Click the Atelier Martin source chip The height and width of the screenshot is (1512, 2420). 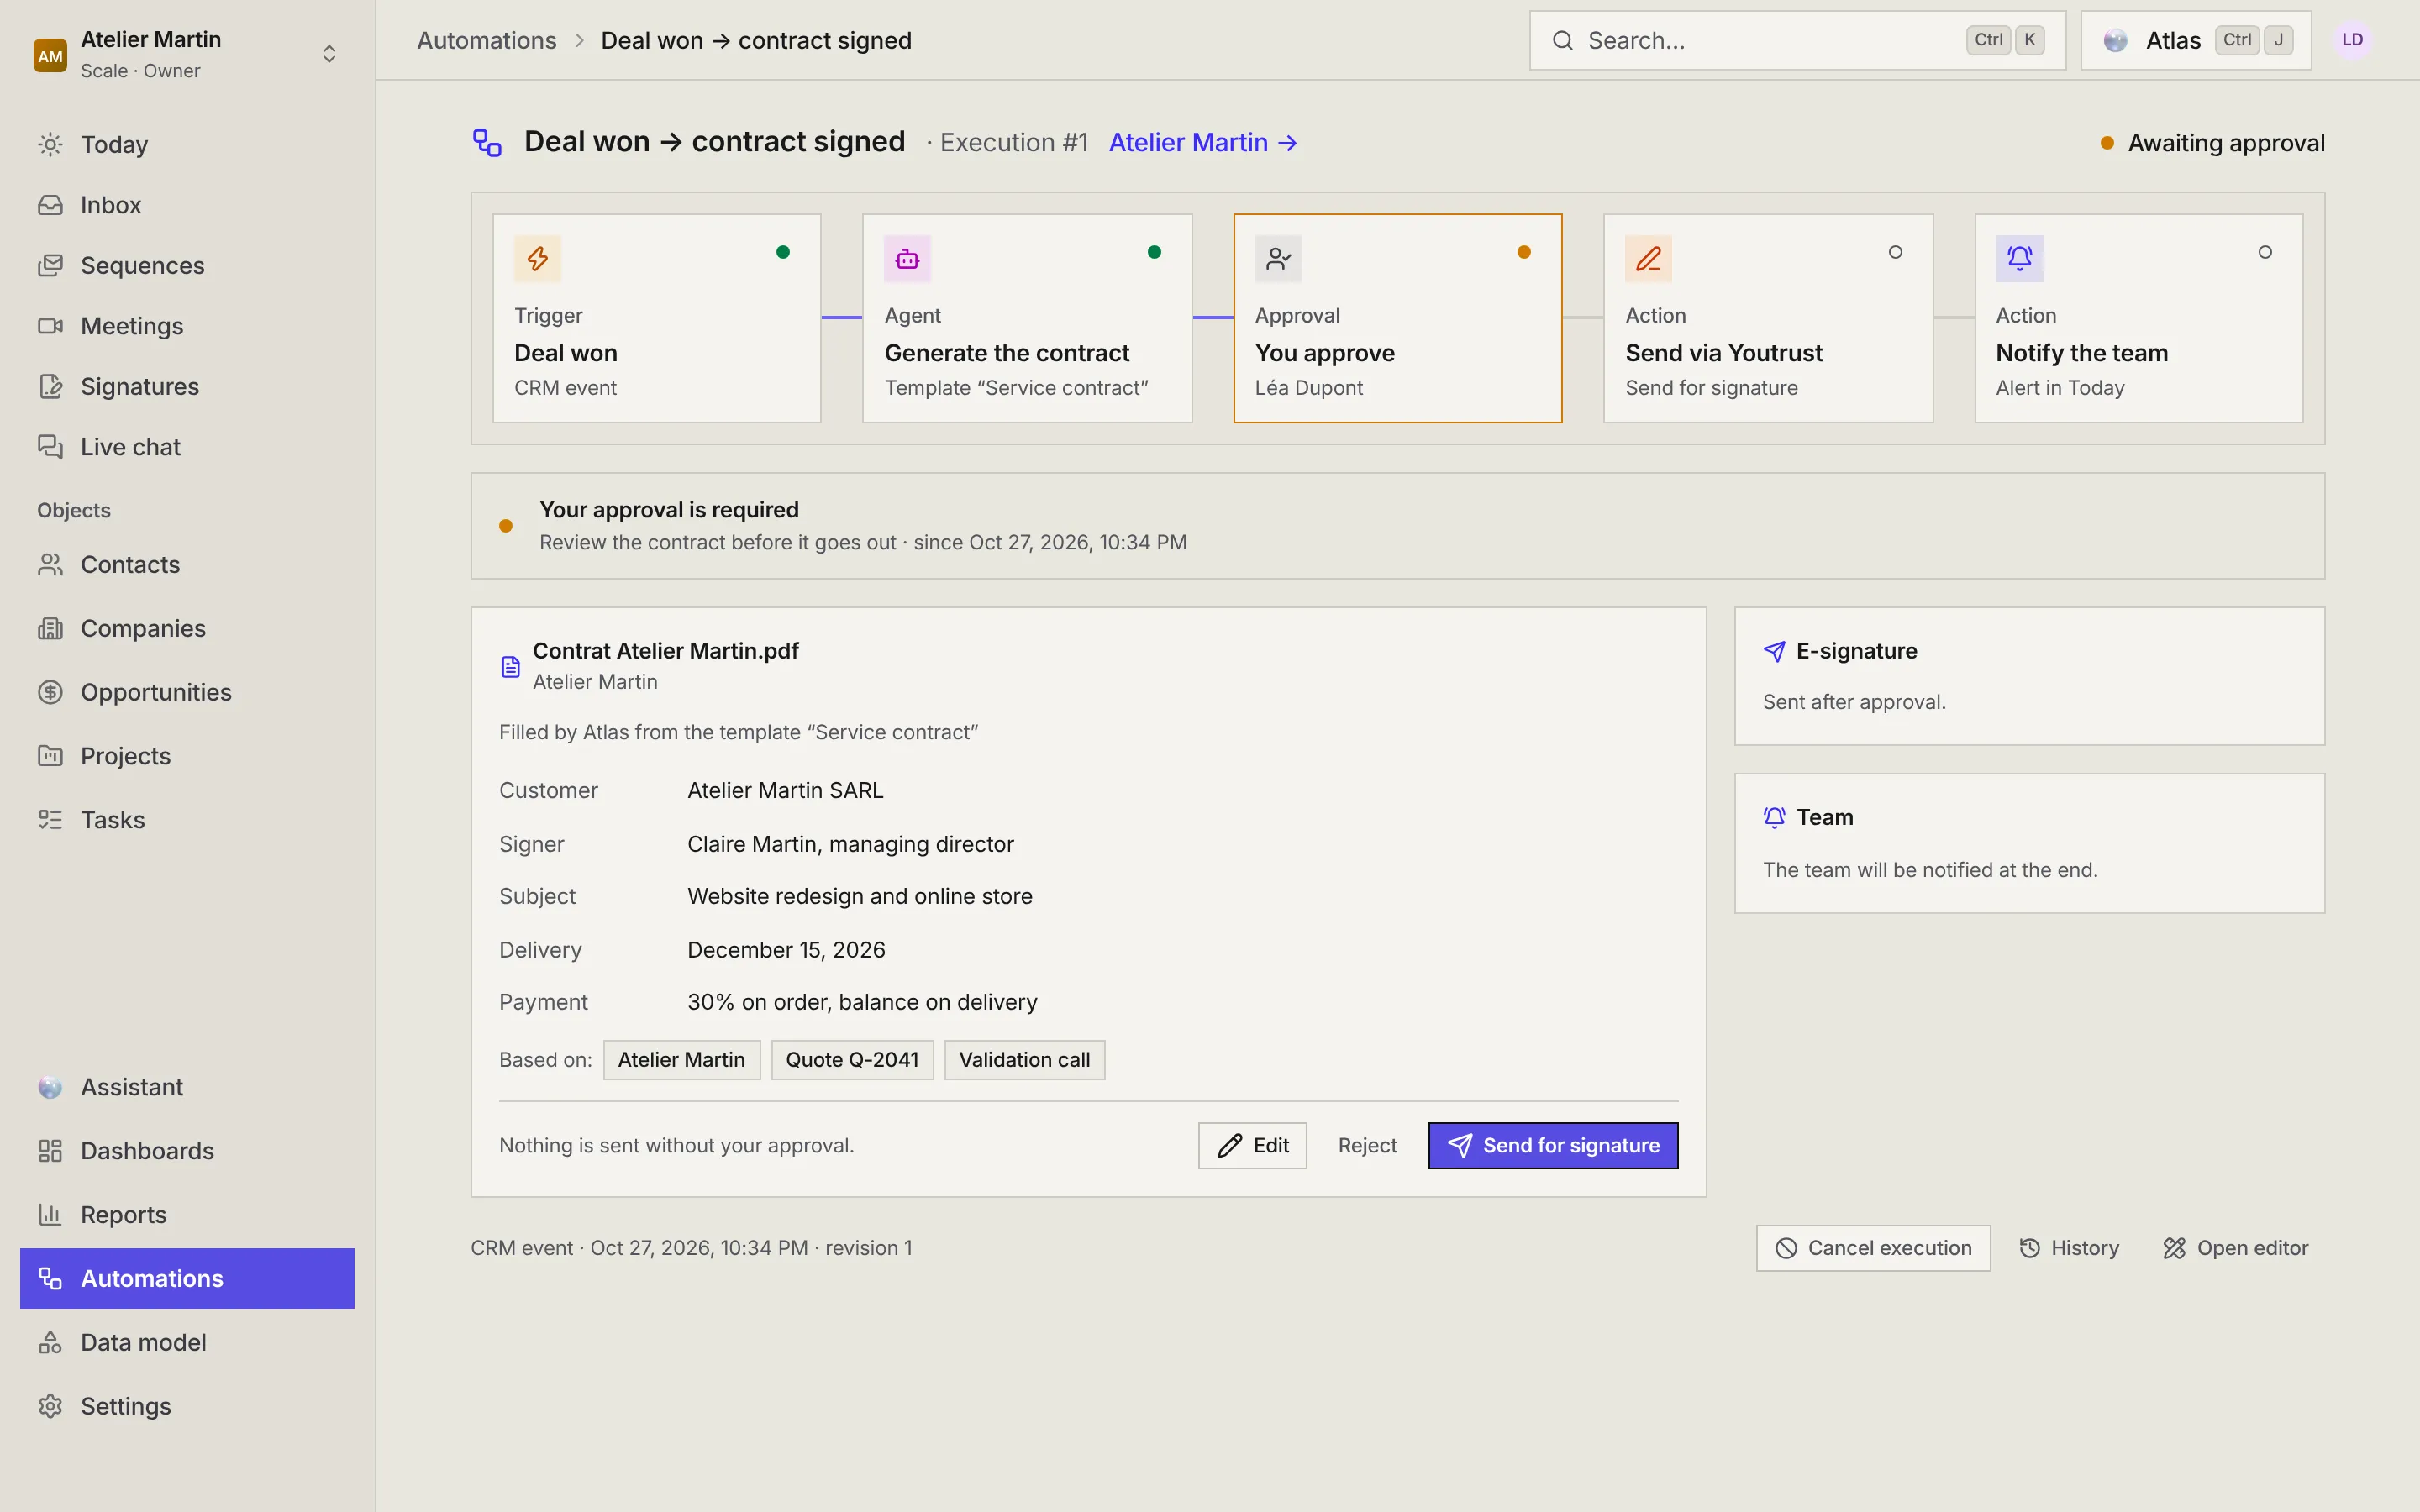[681, 1060]
